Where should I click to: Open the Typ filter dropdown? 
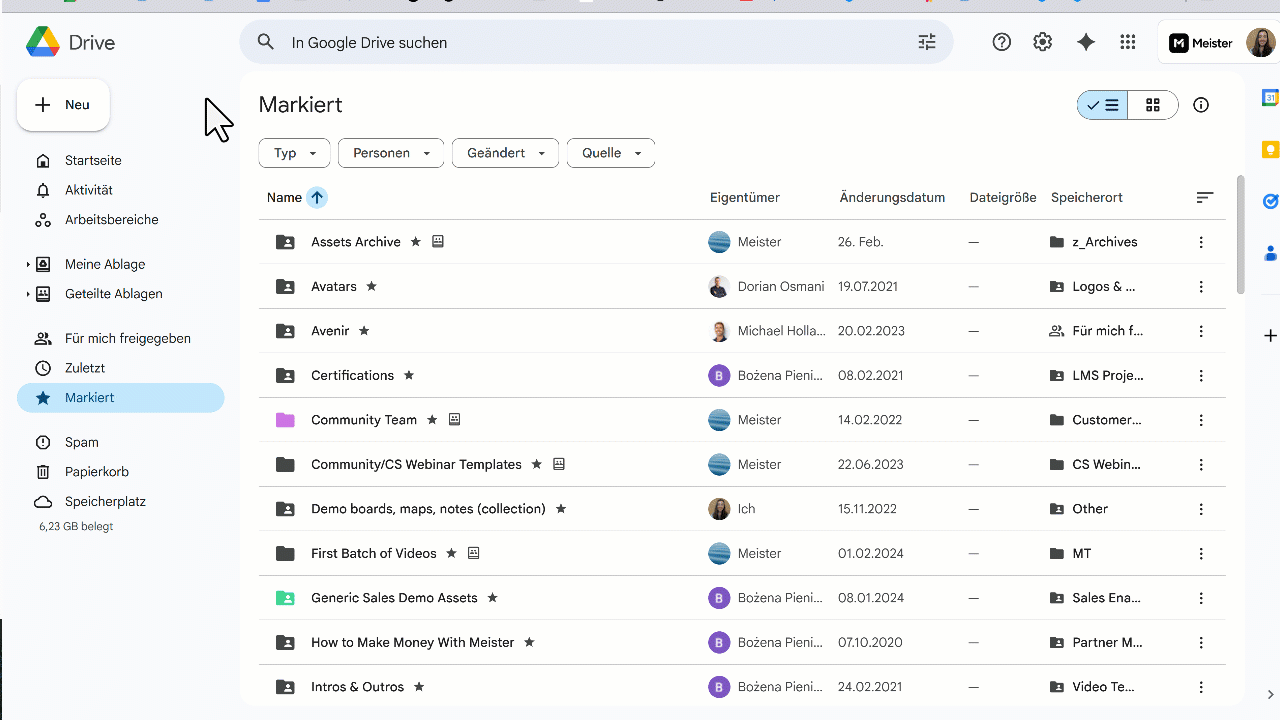pos(294,153)
